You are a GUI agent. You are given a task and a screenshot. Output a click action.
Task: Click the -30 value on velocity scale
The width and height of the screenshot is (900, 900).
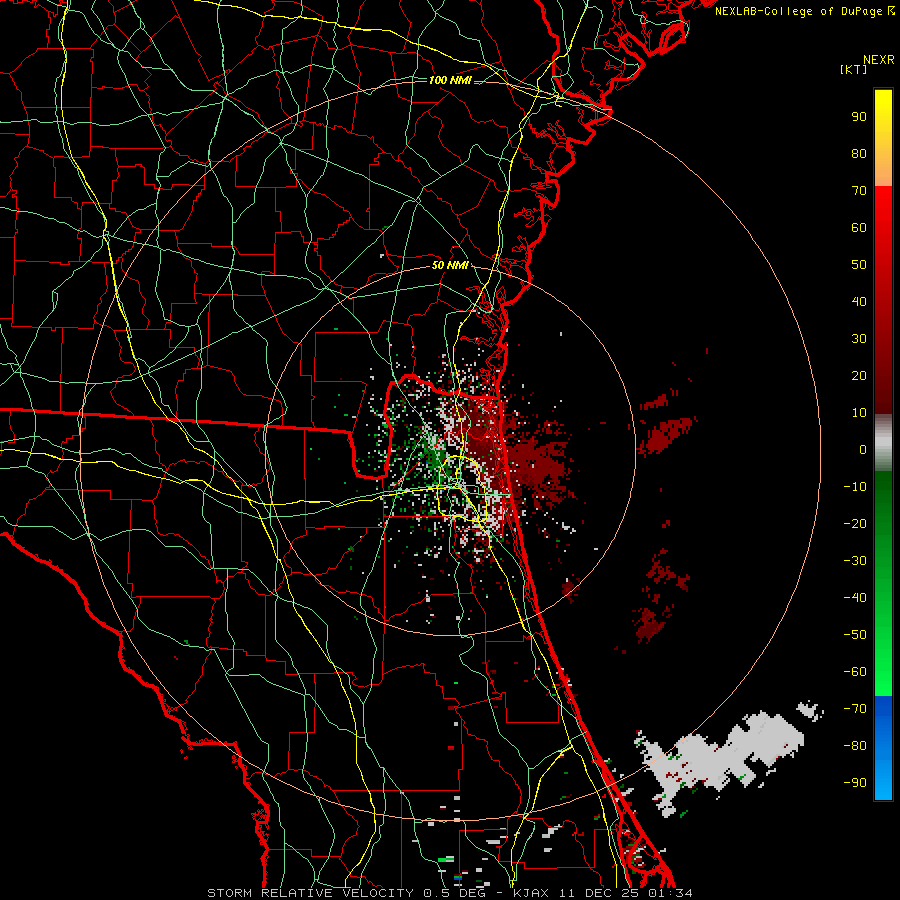(855, 561)
